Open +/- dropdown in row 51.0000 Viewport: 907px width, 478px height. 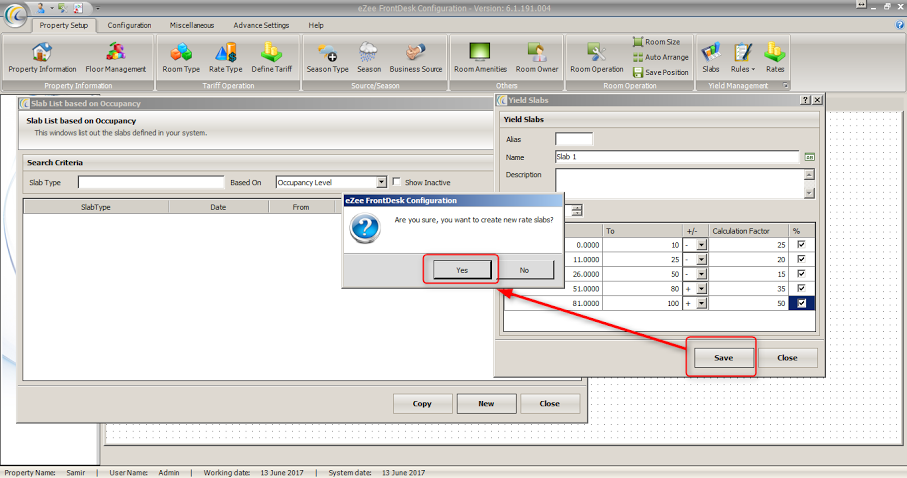(702, 288)
